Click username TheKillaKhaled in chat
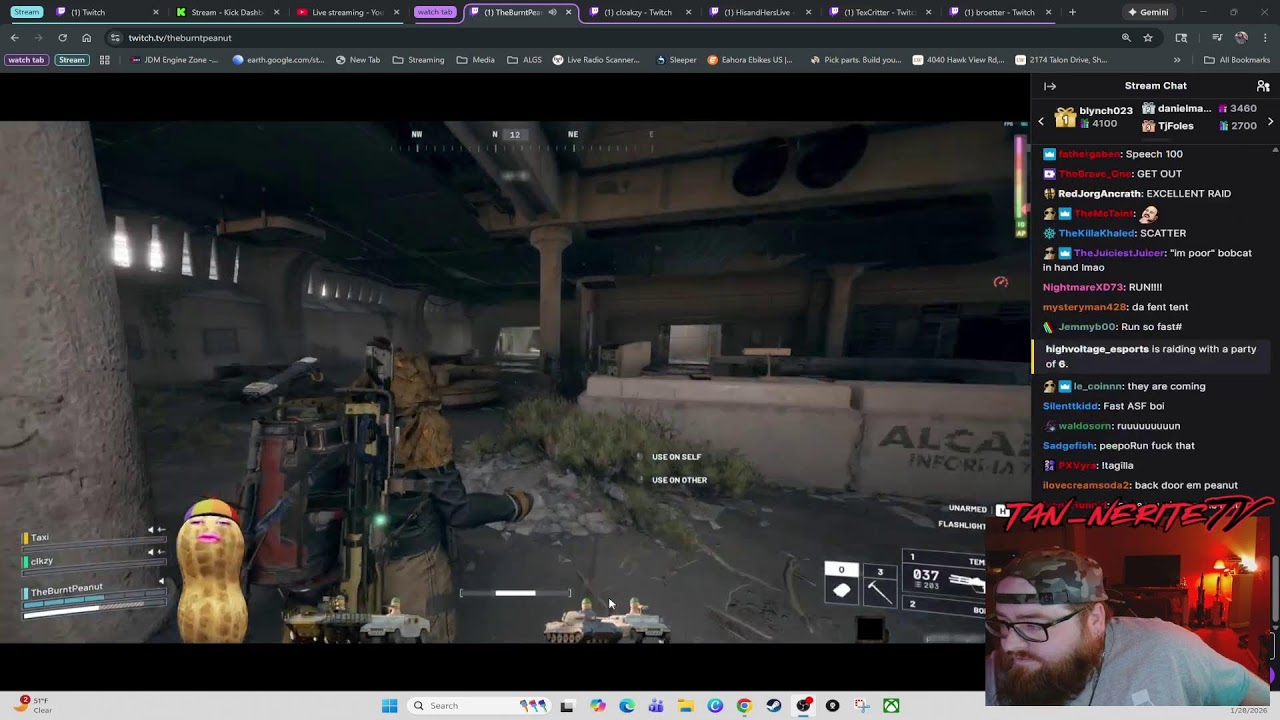The width and height of the screenshot is (1280, 720). coord(1096,233)
